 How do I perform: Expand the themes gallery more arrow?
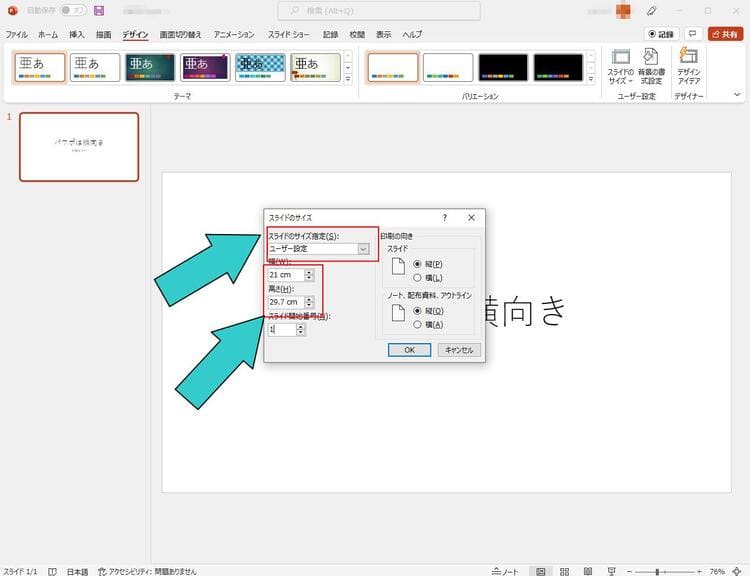pyautogui.click(x=348, y=79)
